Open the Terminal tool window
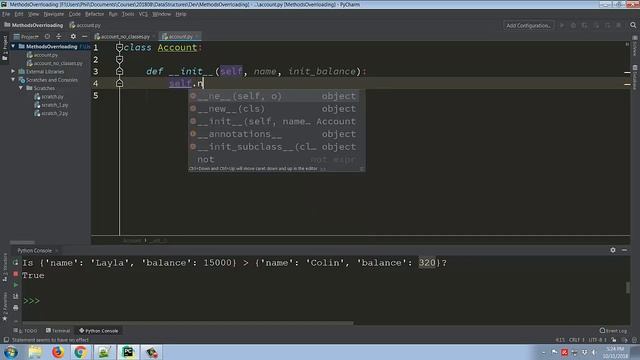 pos(58,331)
